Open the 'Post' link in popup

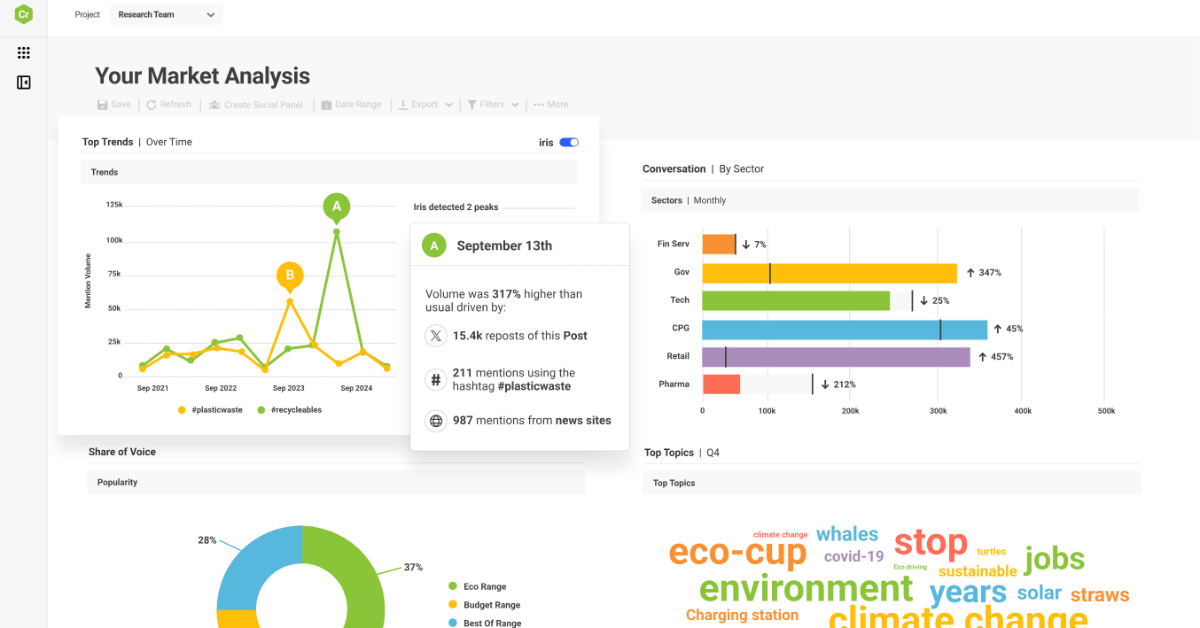tap(575, 336)
